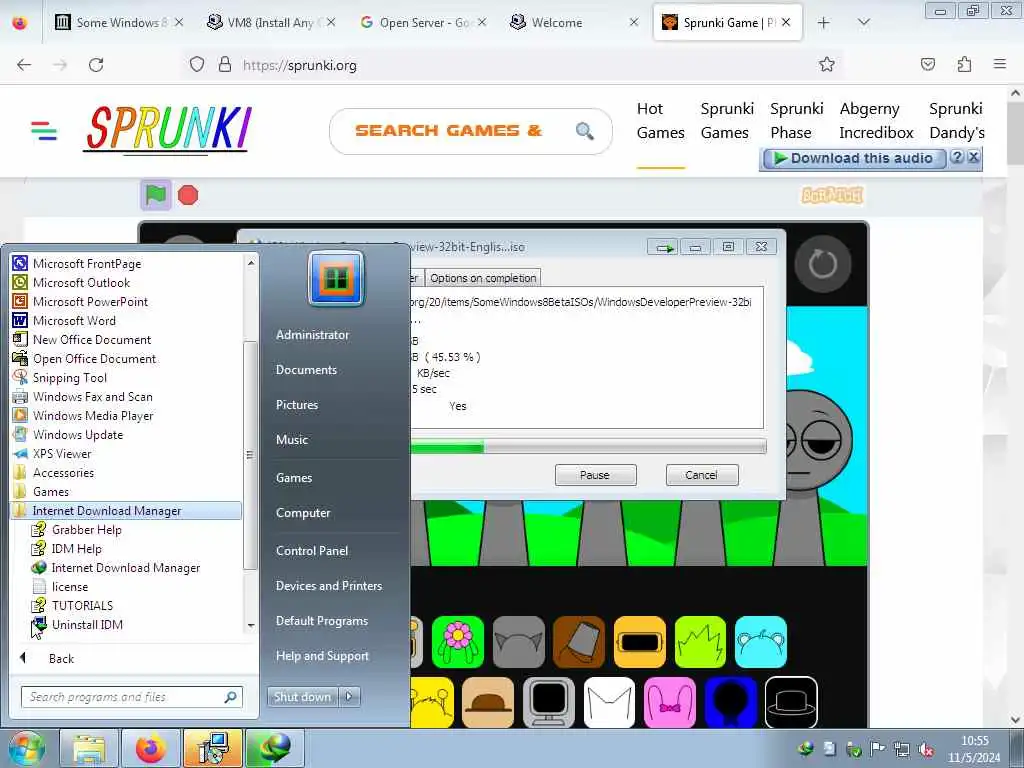Select the white cat Sprunki icon

[x=609, y=702]
